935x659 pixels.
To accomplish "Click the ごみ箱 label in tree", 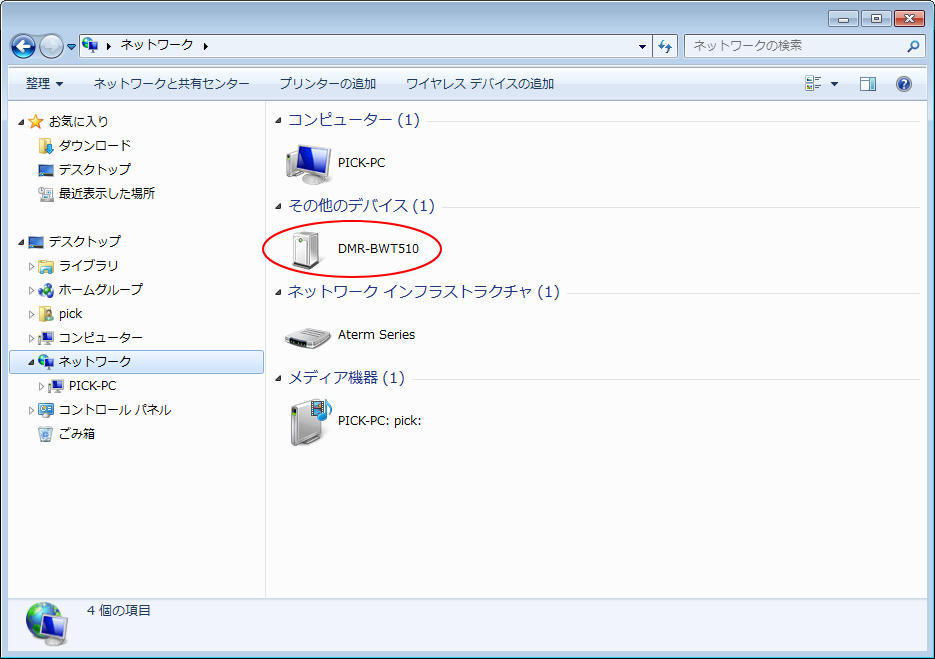I will 76,434.
